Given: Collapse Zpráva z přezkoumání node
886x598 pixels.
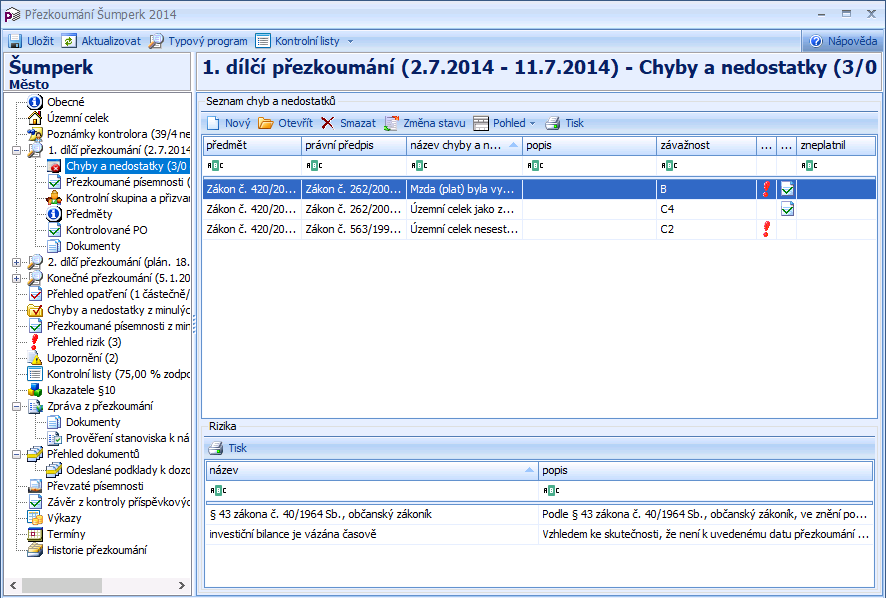Looking at the screenshot, I should pyautogui.click(x=16, y=406).
